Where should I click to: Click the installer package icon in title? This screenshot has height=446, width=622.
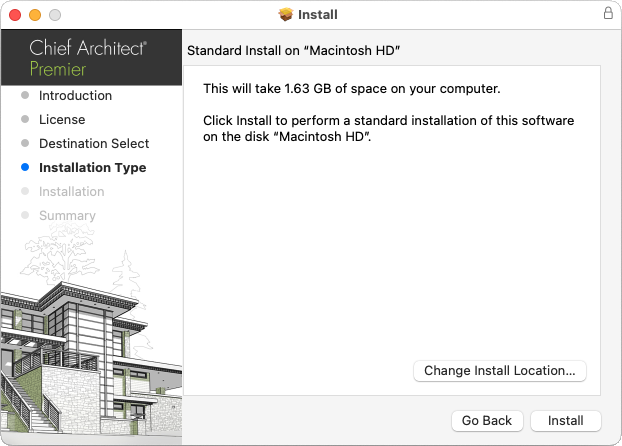[x=286, y=15]
